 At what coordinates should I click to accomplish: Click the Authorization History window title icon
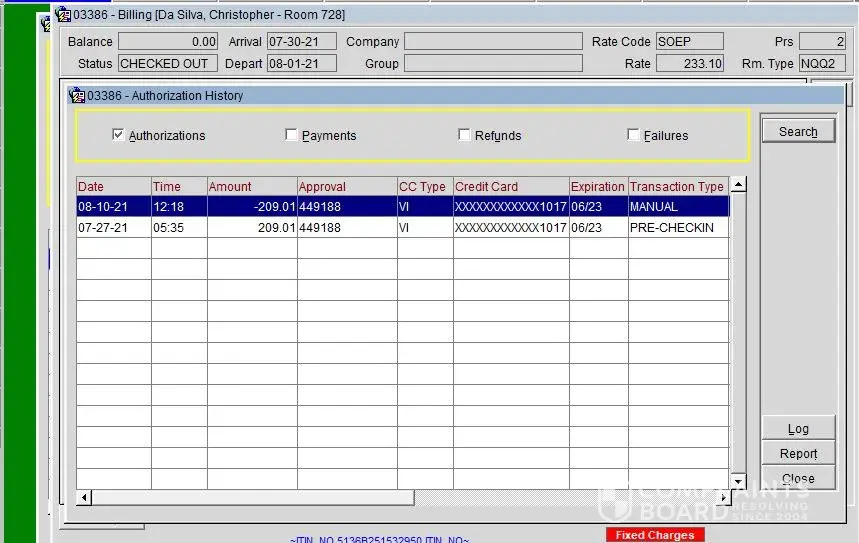tap(76, 96)
